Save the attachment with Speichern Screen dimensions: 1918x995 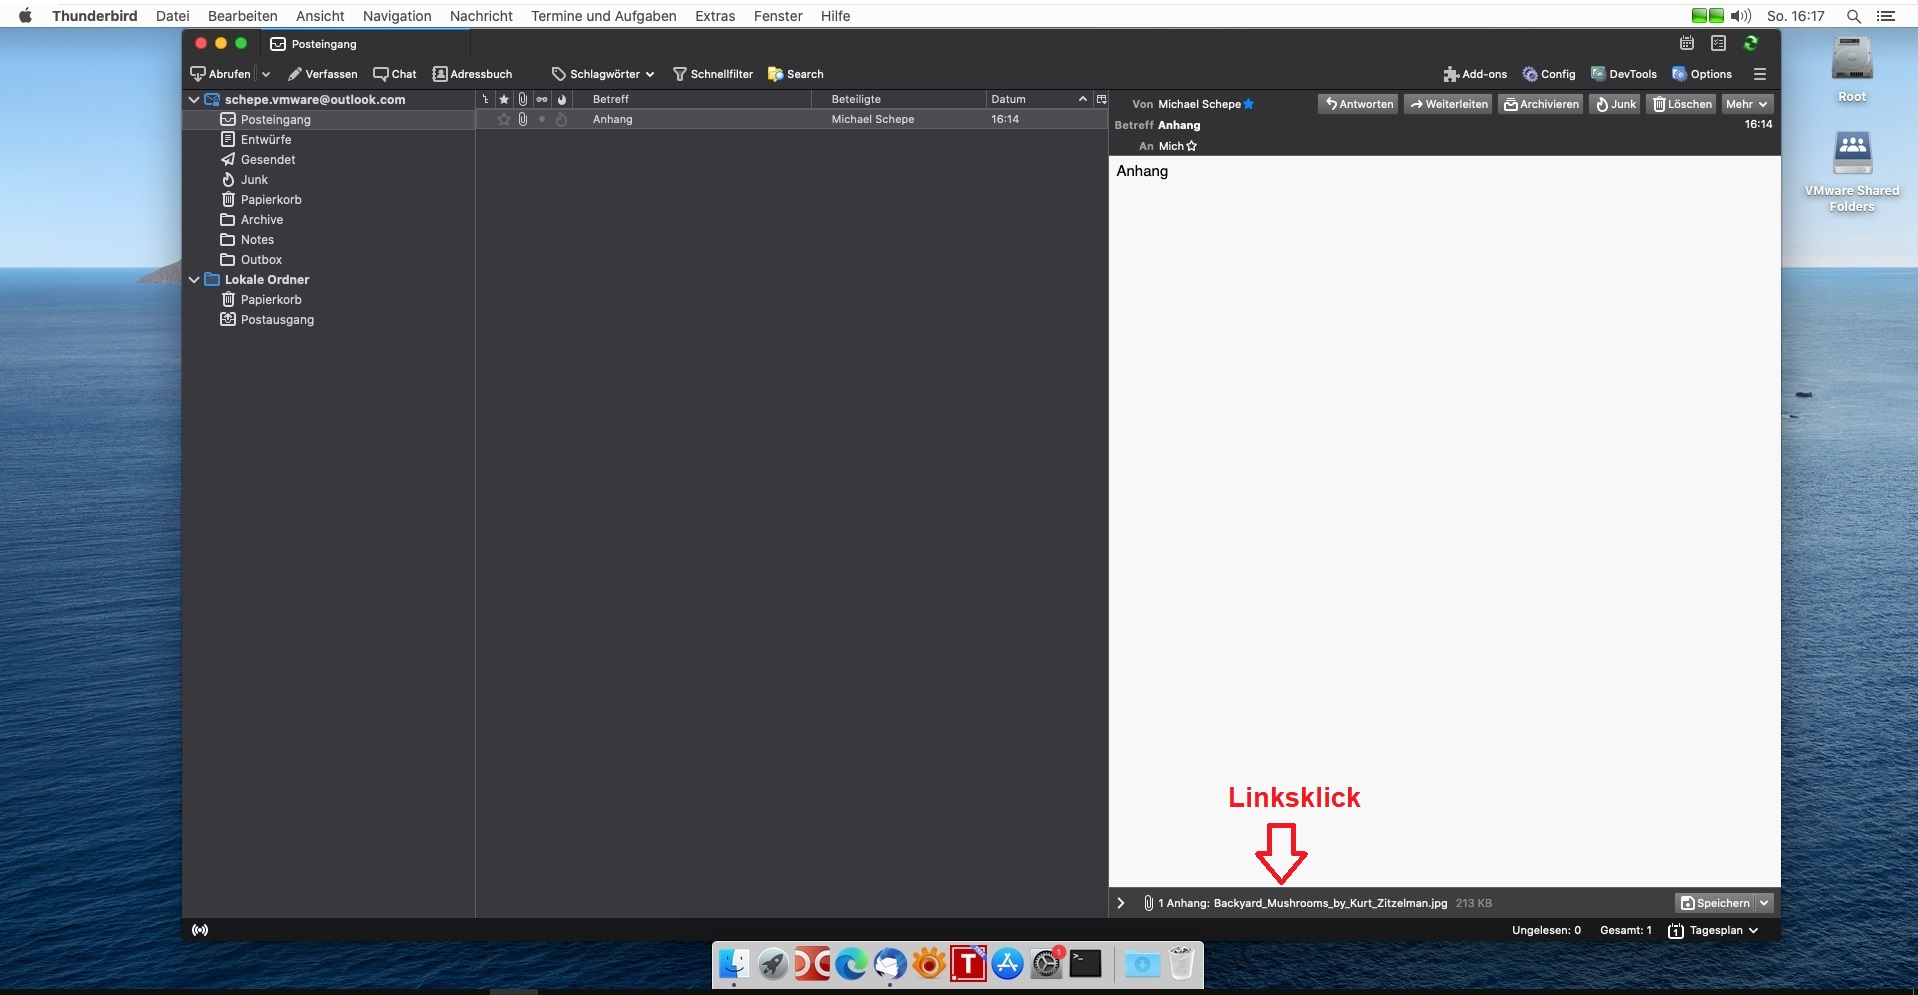[1715, 903]
